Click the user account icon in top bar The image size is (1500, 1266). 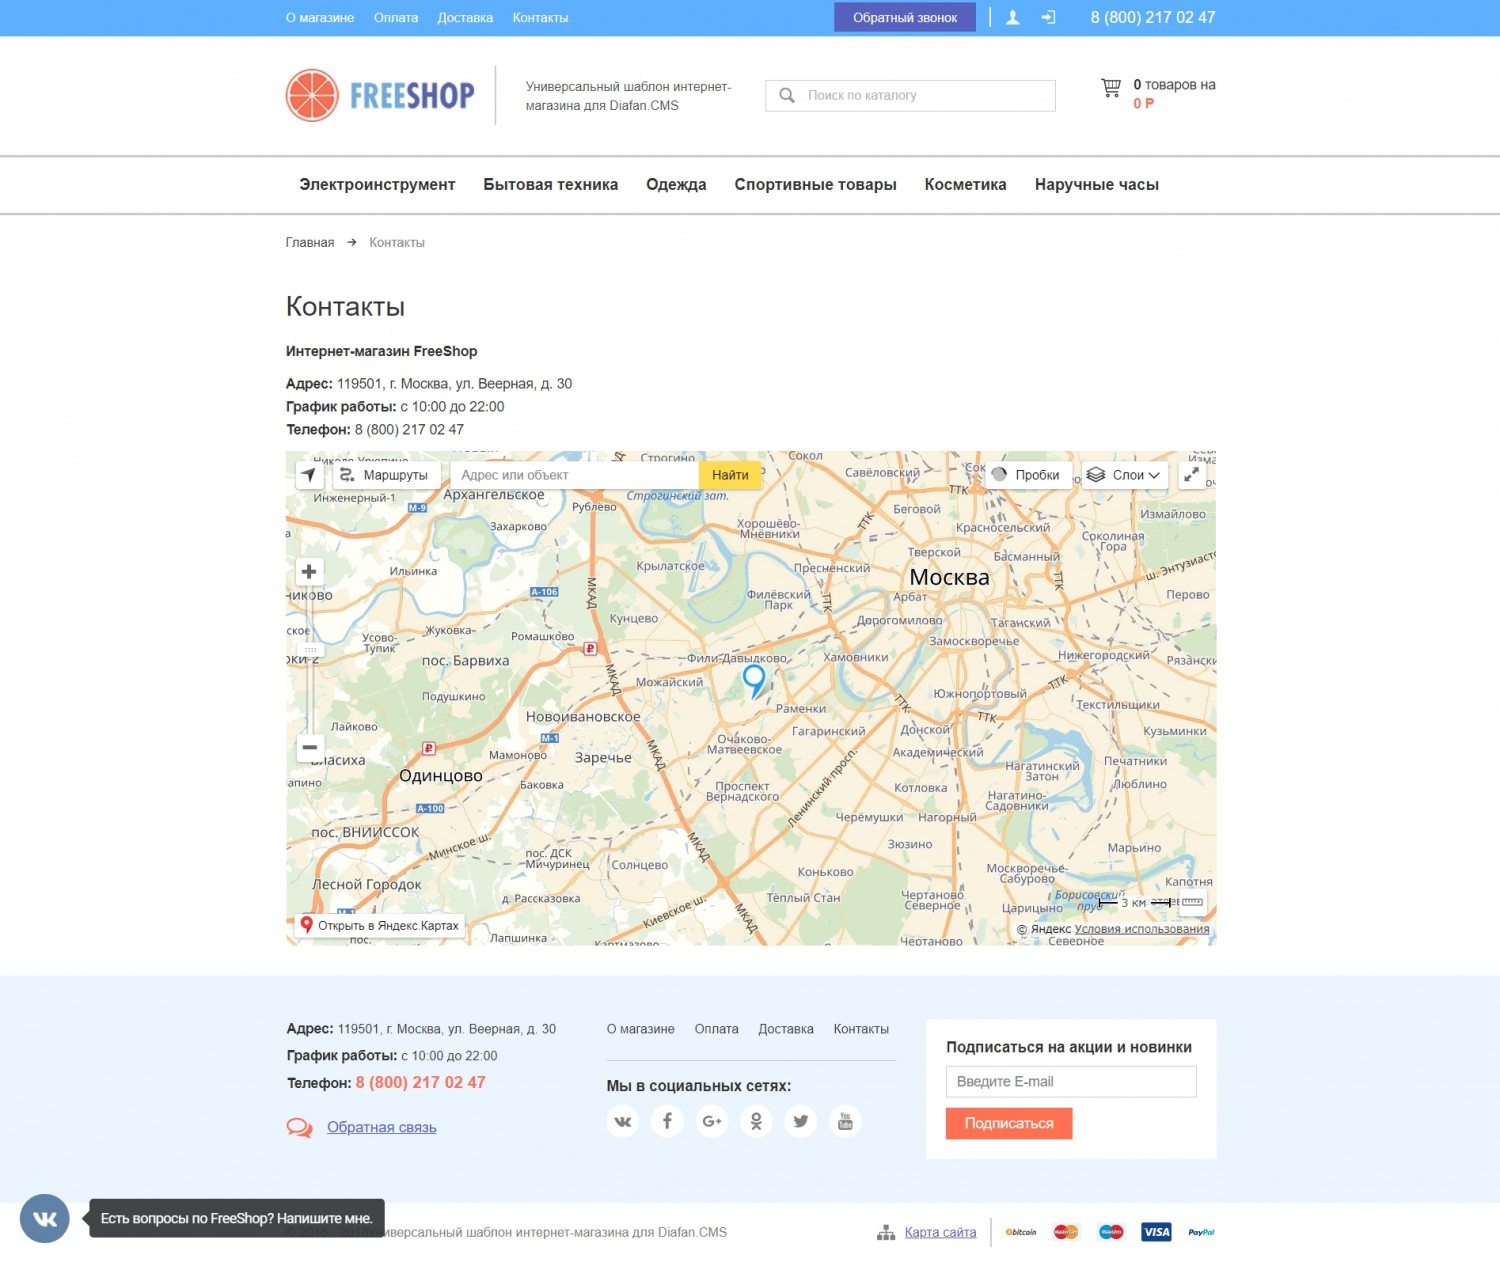coord(1012,17)
